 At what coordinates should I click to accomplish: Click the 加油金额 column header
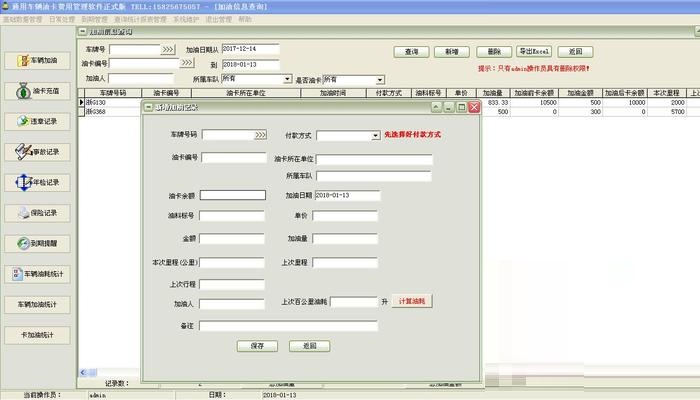(x=580, y=93)
